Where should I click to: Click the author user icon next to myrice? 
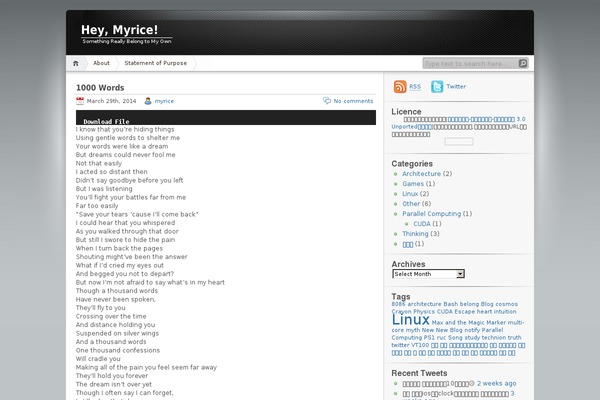click(148, 101)
